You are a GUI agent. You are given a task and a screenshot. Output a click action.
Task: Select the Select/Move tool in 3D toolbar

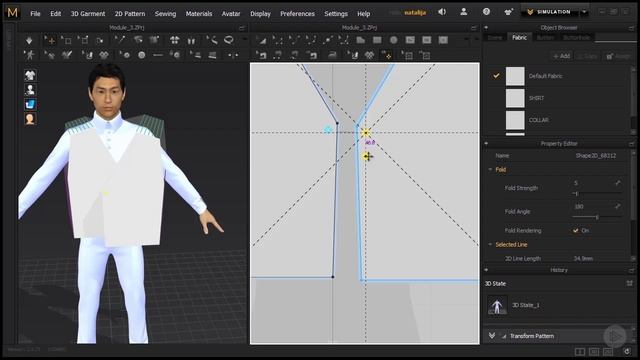[x=50, y=40]
